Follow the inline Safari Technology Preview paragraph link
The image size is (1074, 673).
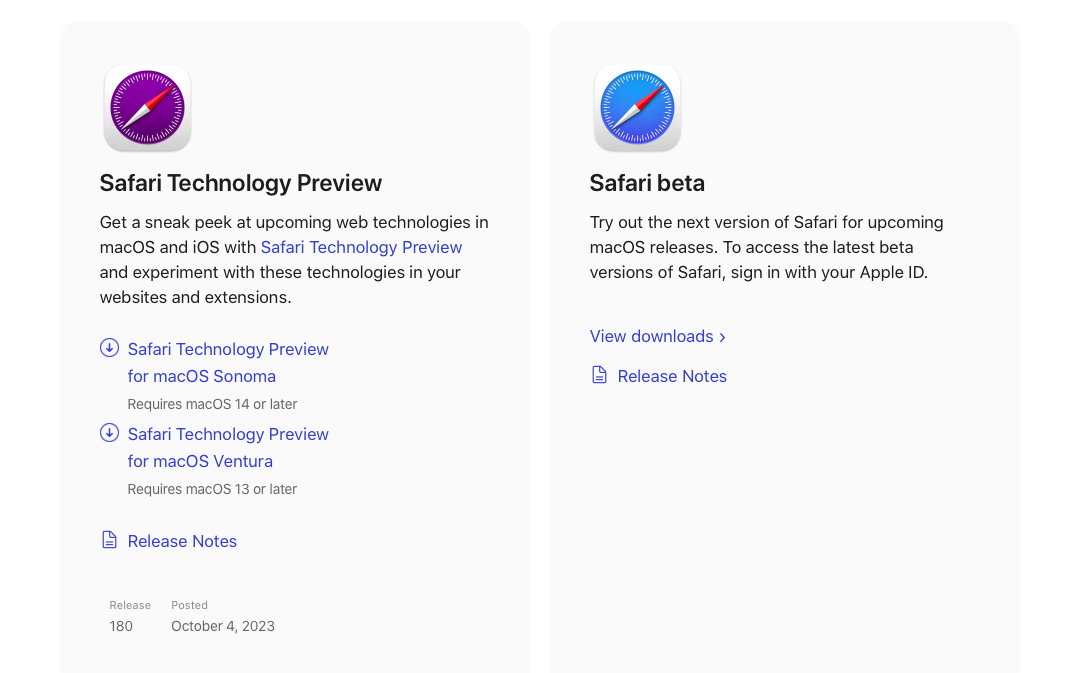click(x=361, y=247)
